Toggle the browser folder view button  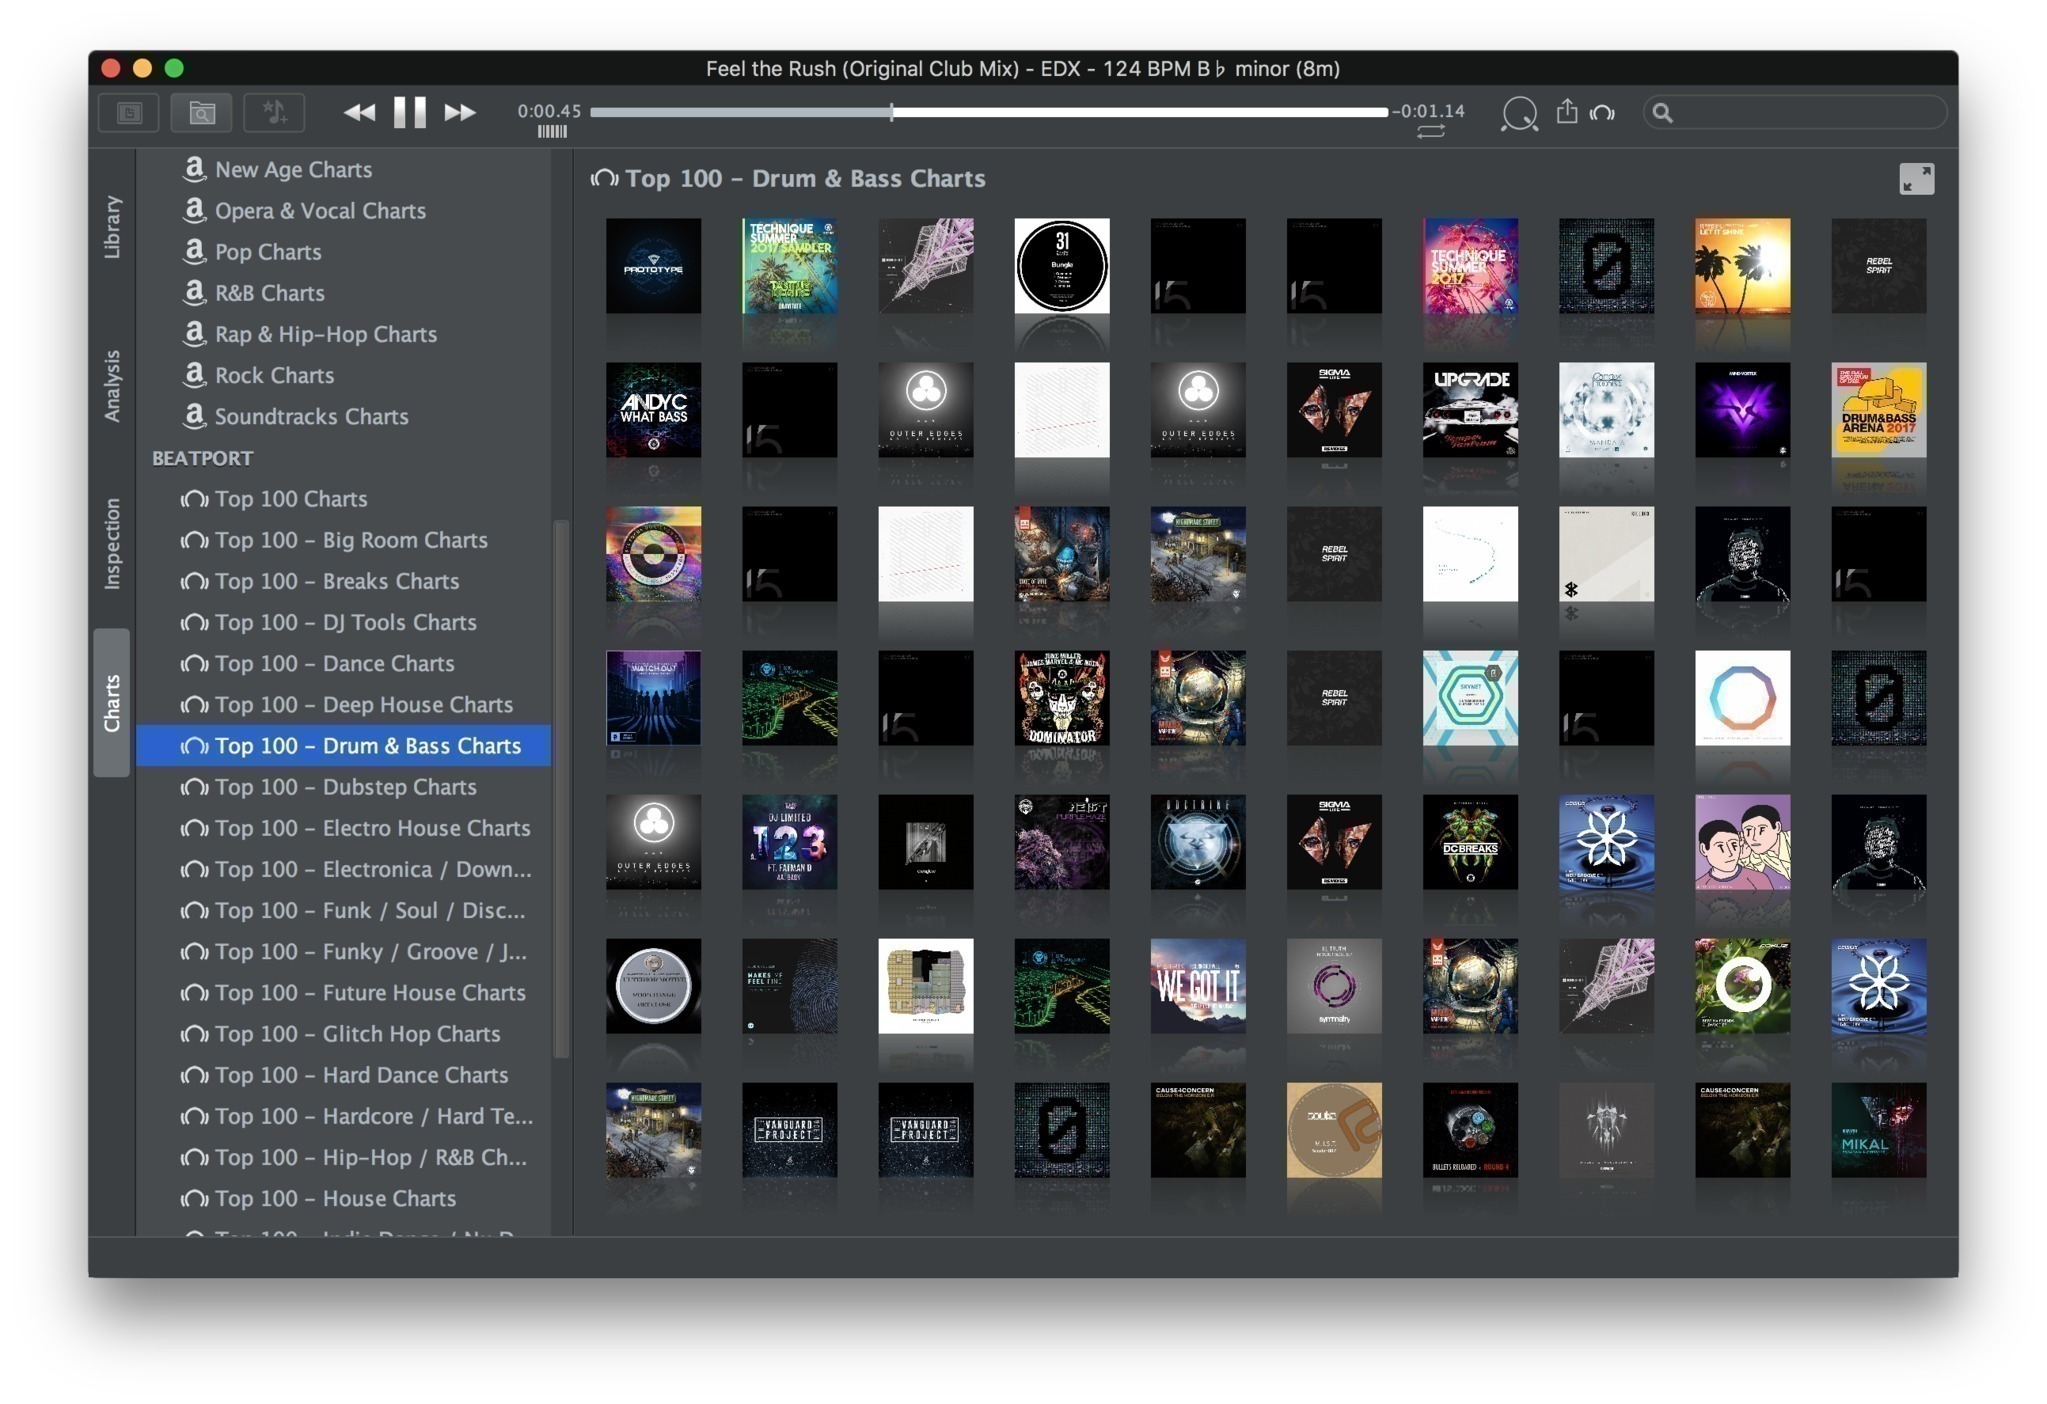point(201,112)
